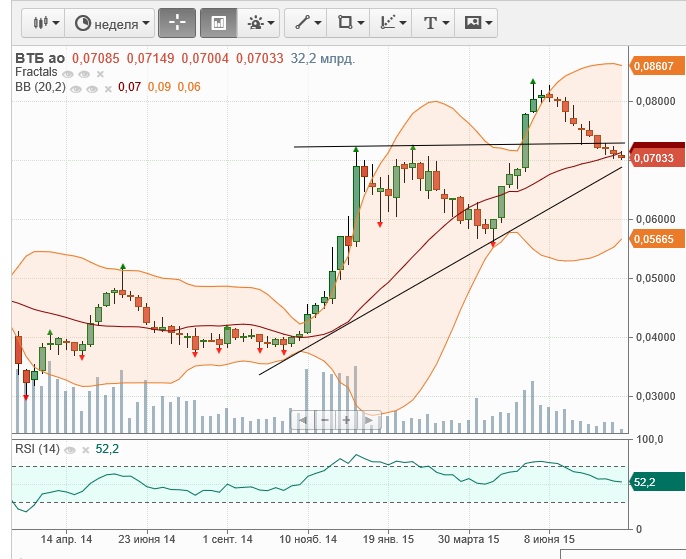Click the right arrow chart navigation button
The width and height of the screenshot is (686, 559).
click(x=368, y=420)
